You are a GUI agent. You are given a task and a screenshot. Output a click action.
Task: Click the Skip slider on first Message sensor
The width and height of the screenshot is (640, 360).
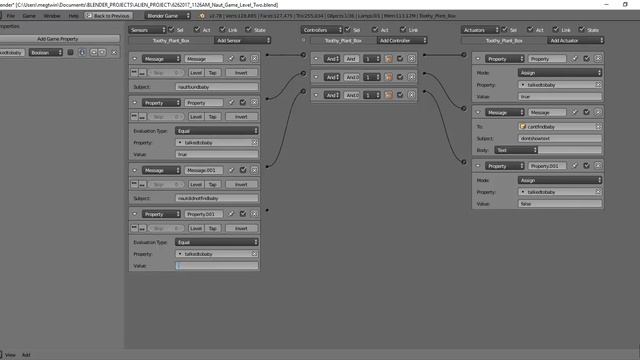point(166,73)
